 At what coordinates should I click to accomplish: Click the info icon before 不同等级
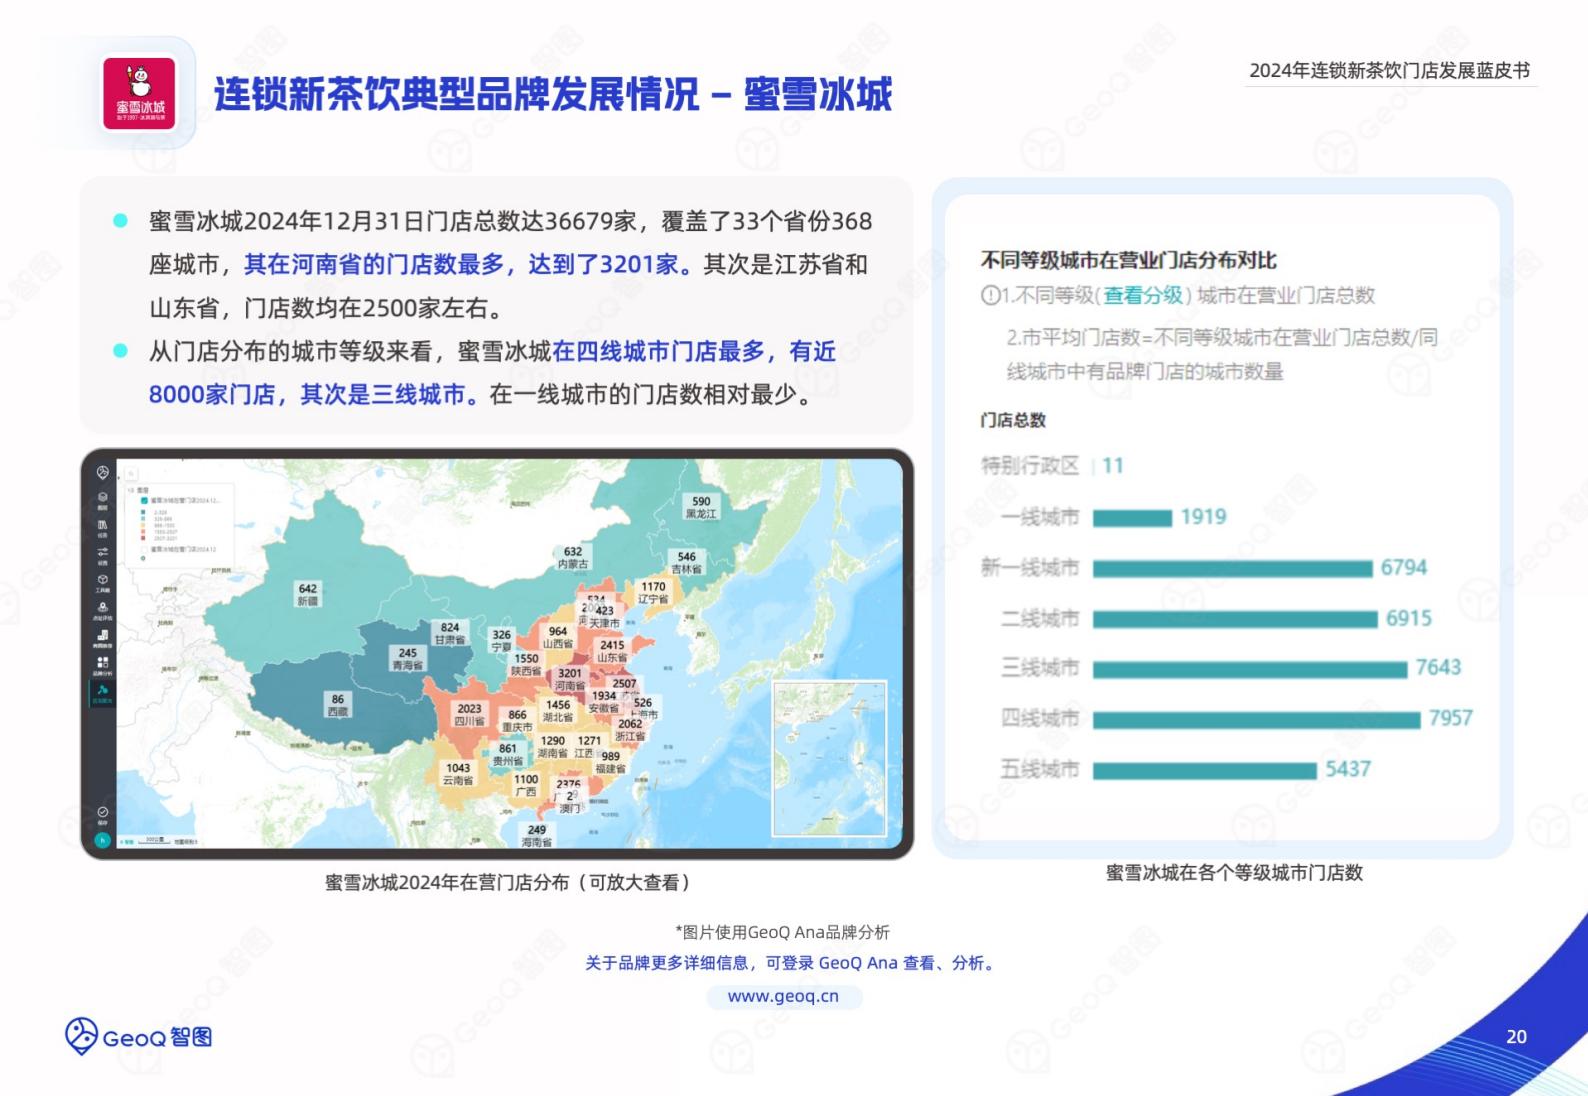[x=990, y=295]
